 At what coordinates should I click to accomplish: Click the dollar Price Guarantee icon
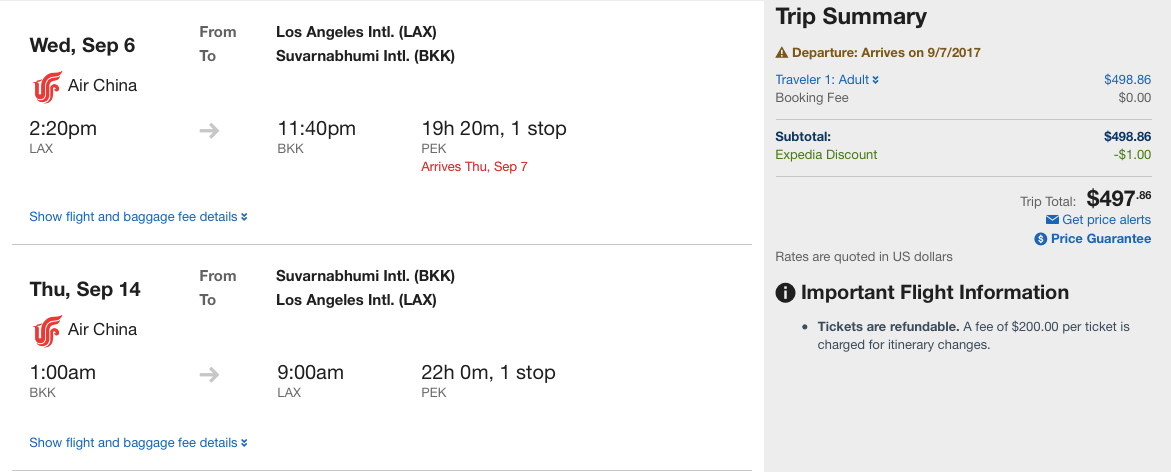coord(1041,239)
